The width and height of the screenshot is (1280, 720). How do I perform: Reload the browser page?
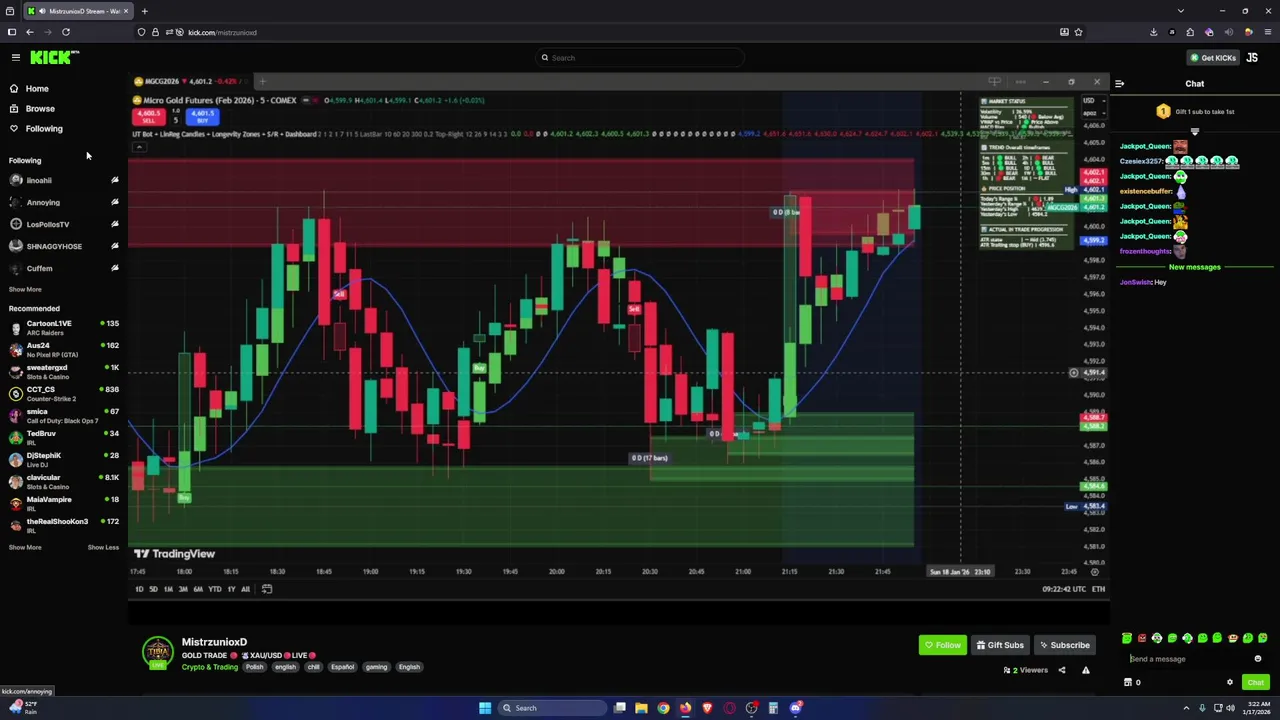(66, 32)
